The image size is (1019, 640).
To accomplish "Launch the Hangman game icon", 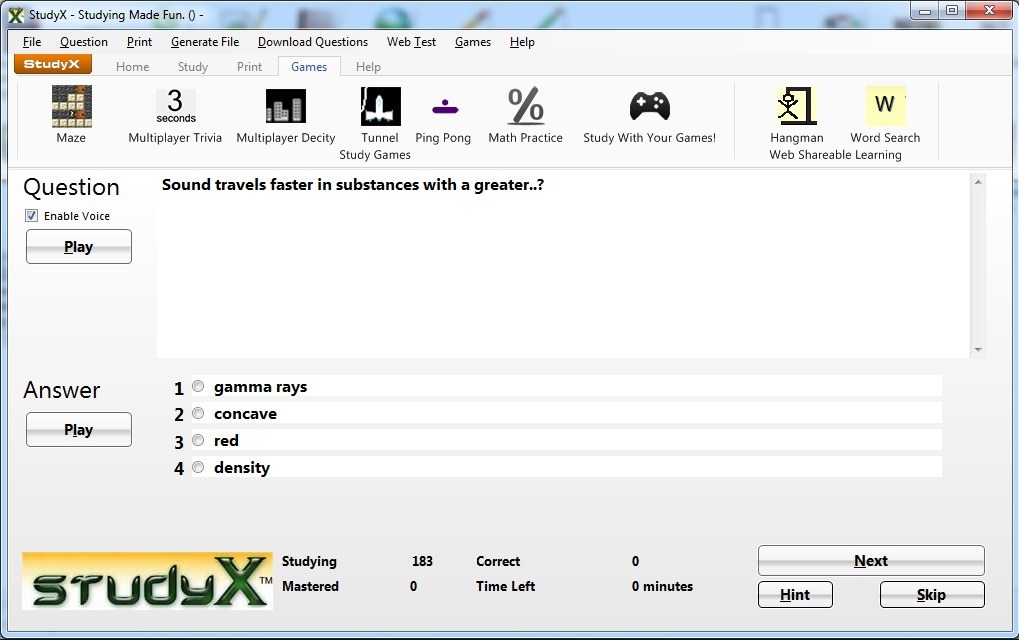I will pos(797,106).
